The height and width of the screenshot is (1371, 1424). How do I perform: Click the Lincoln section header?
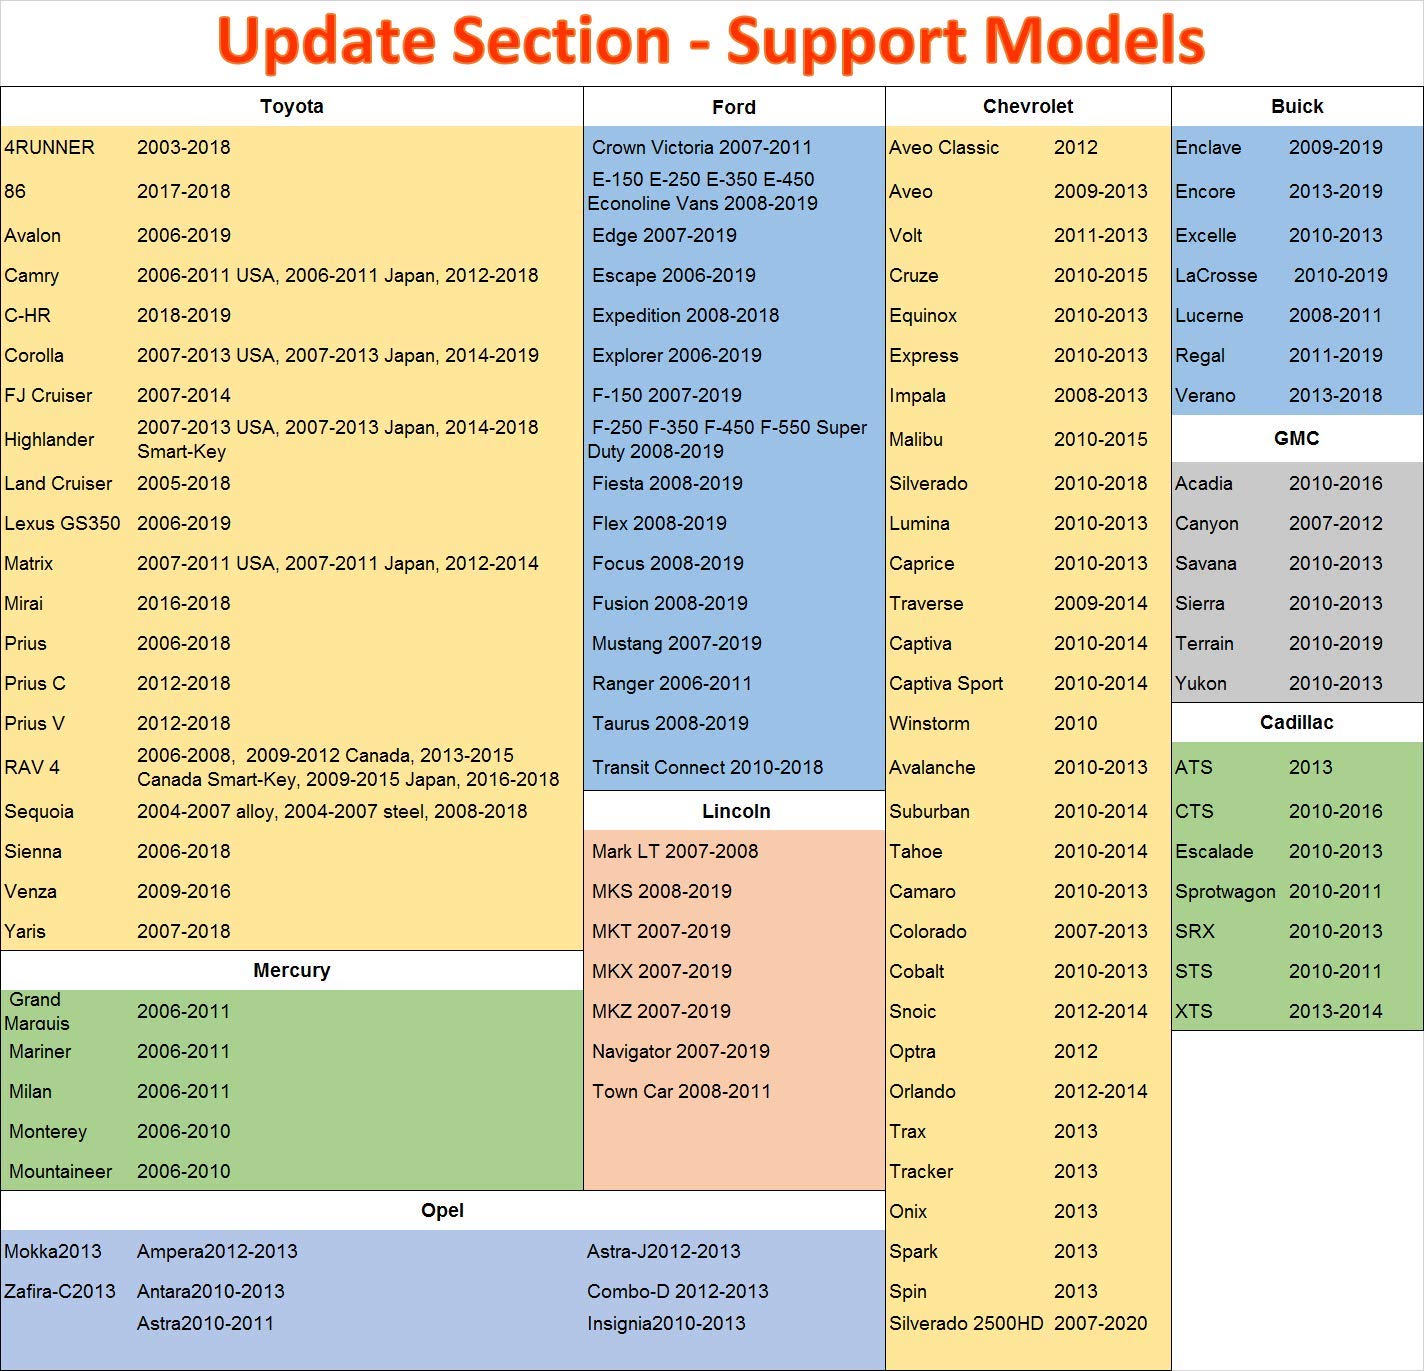(735, 811)
